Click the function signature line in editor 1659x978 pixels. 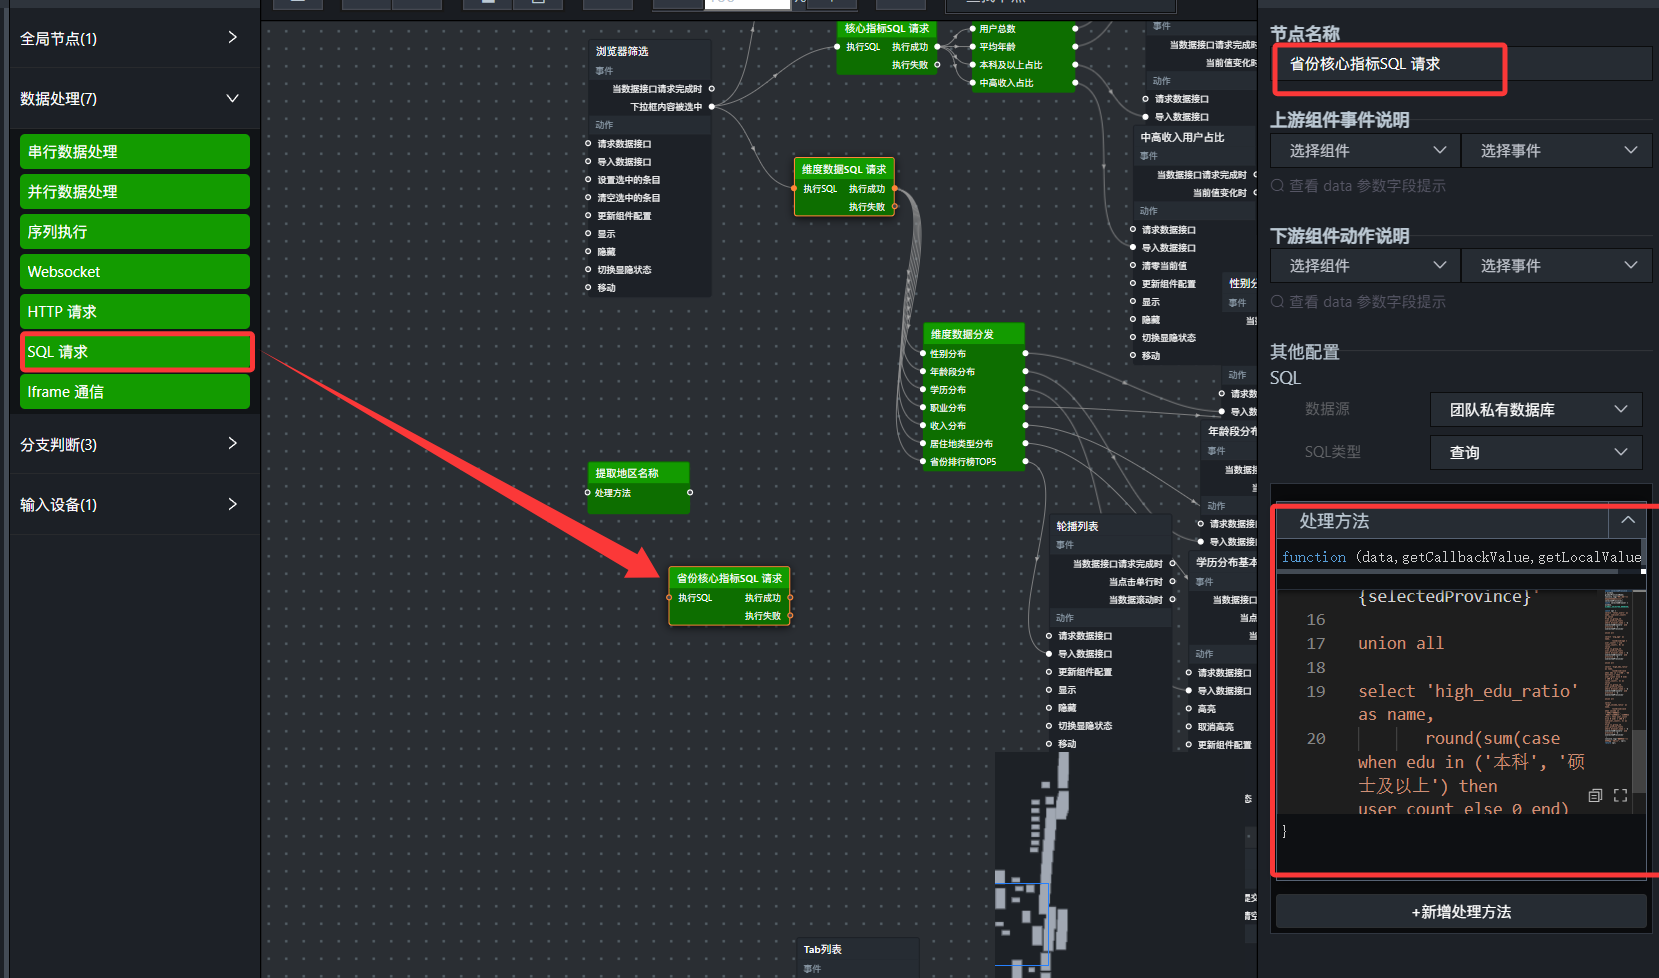point(1461,557)
